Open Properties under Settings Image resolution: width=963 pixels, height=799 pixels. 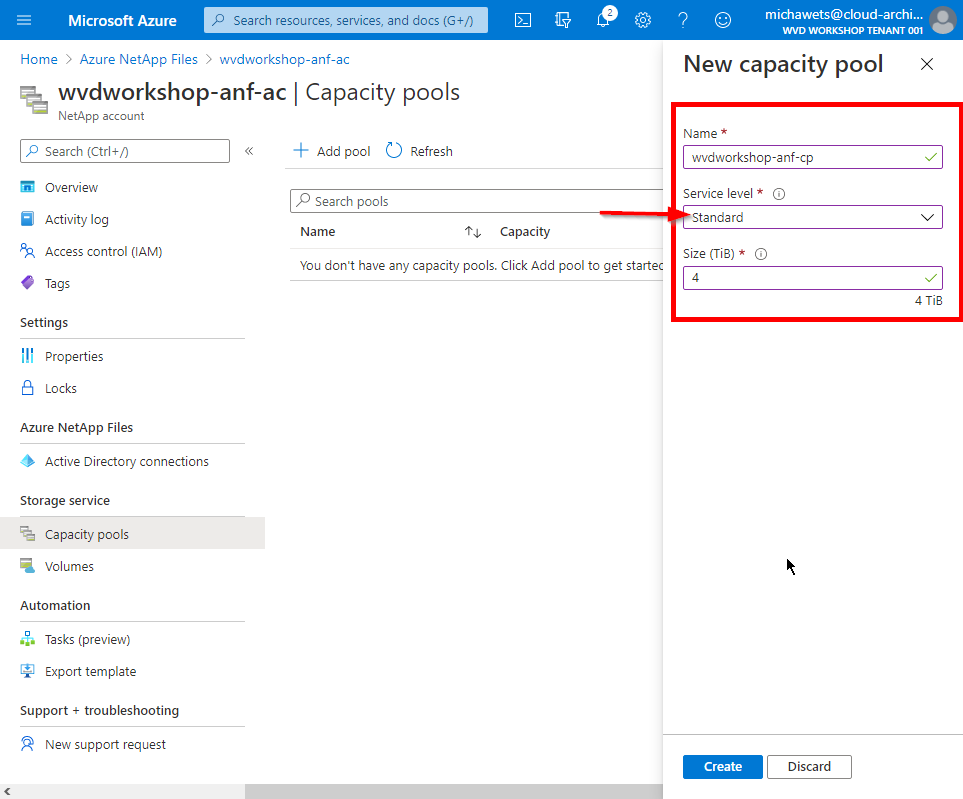pos(74,356)
